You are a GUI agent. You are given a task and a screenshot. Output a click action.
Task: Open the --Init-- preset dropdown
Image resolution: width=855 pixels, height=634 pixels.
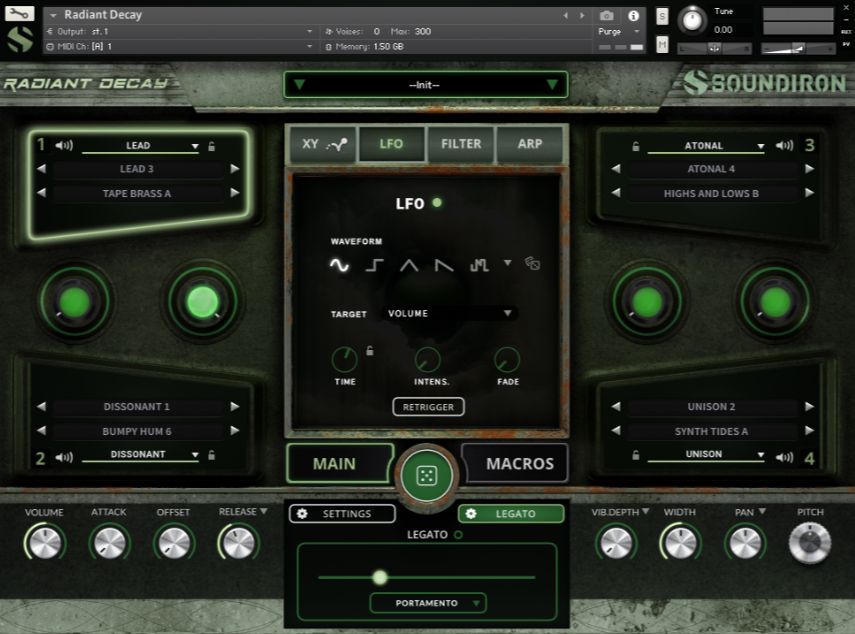click(x=426, y=84)
